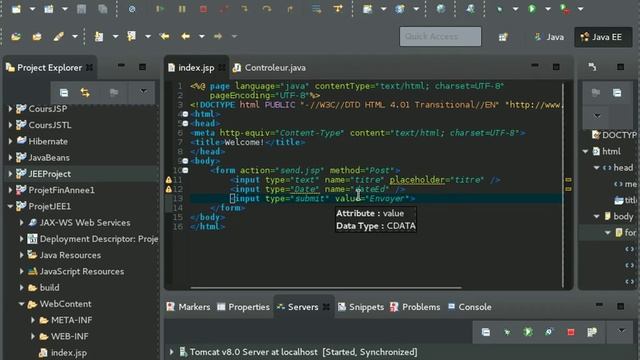Open the Snippets tab
The image size is (640, 360).
361,307
